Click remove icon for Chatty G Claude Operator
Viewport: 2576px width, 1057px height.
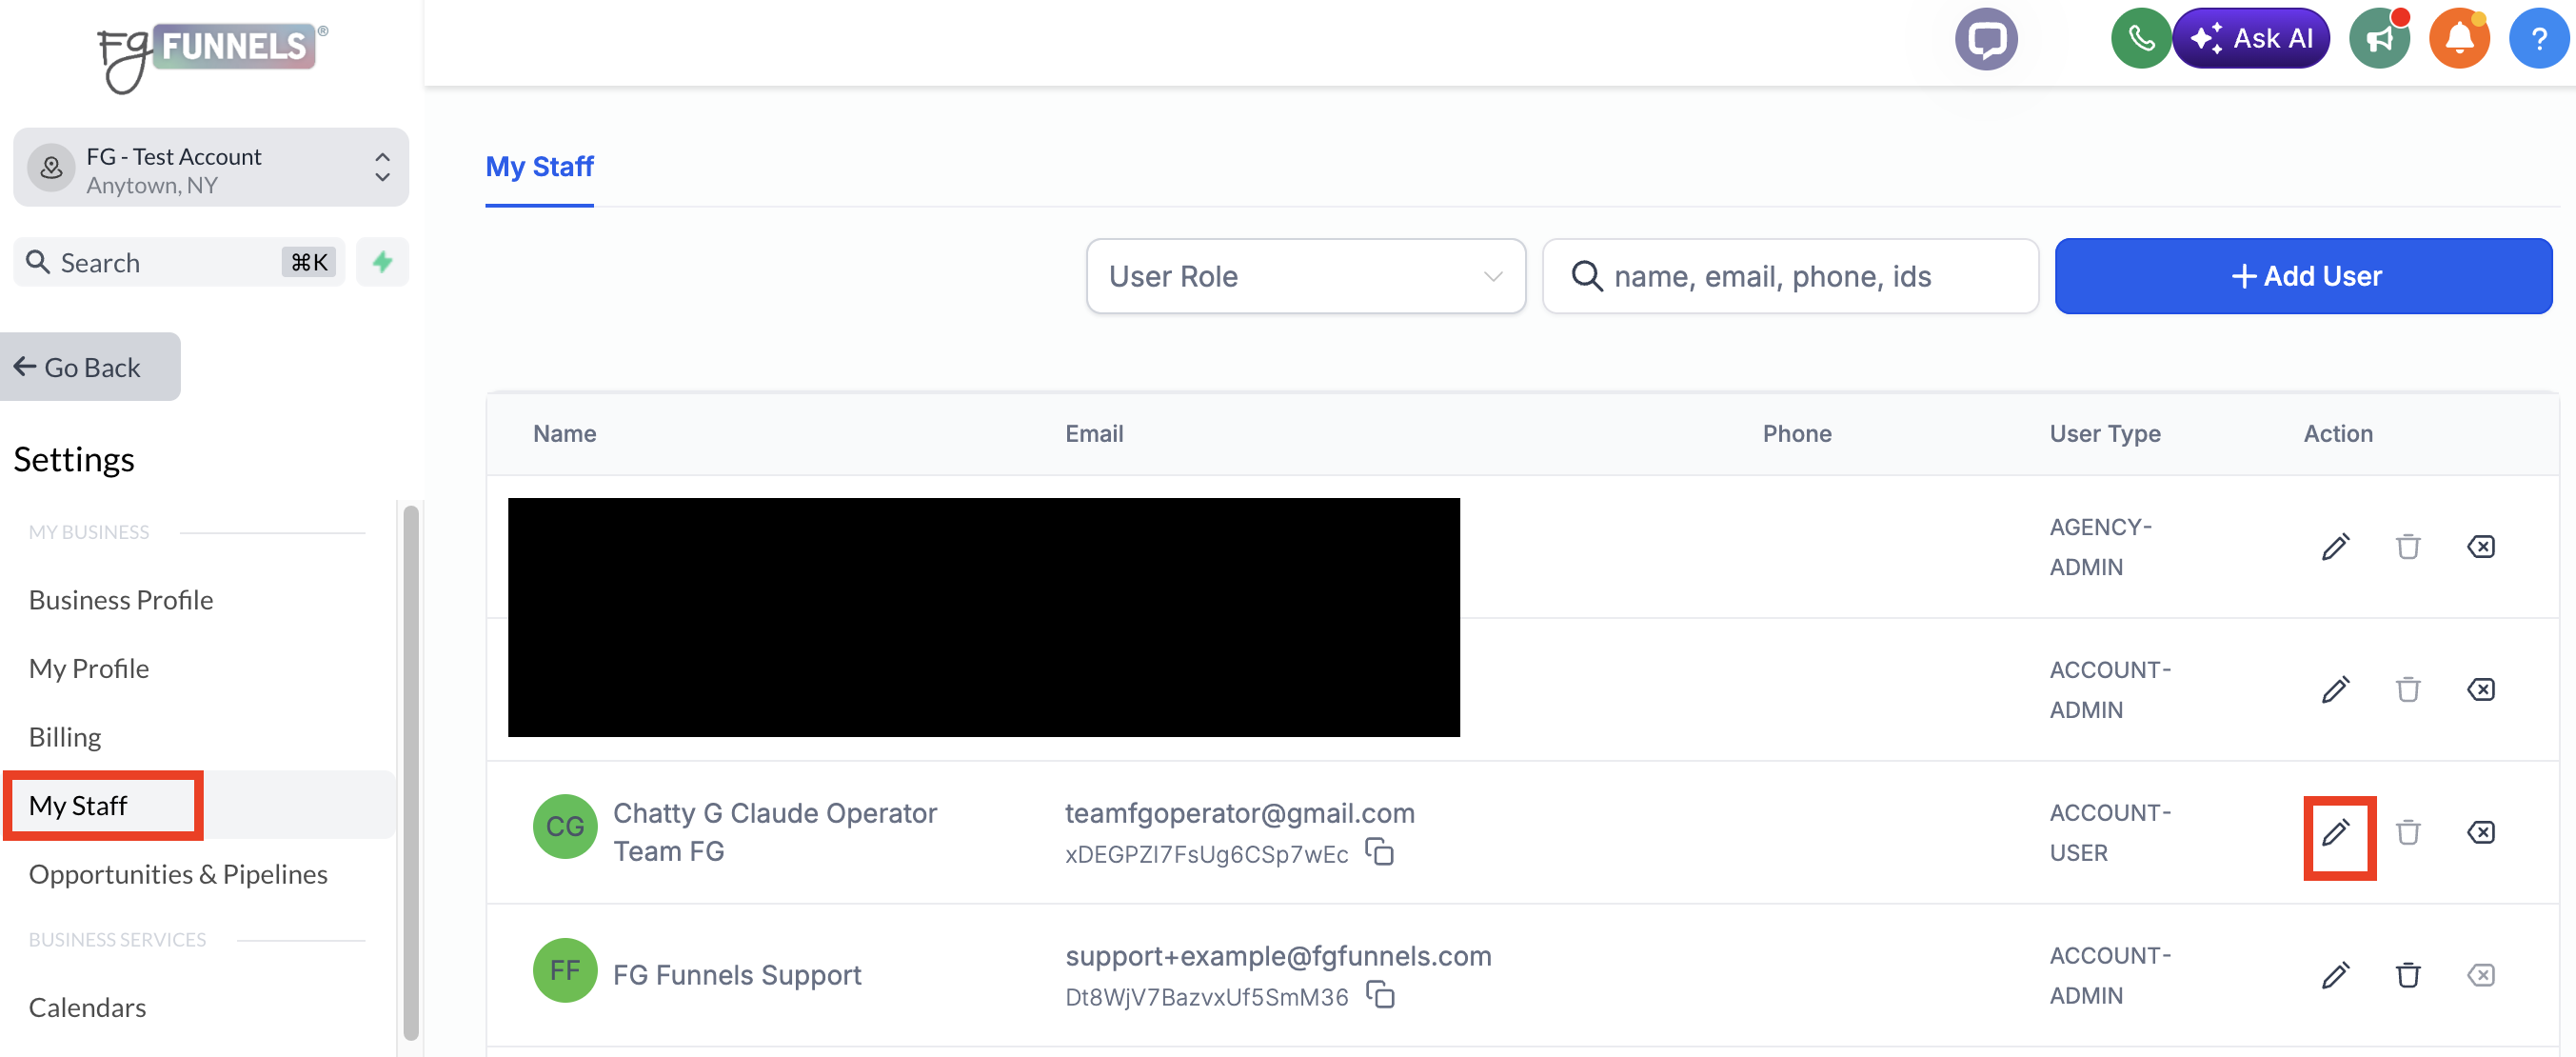click(2481, 833)
